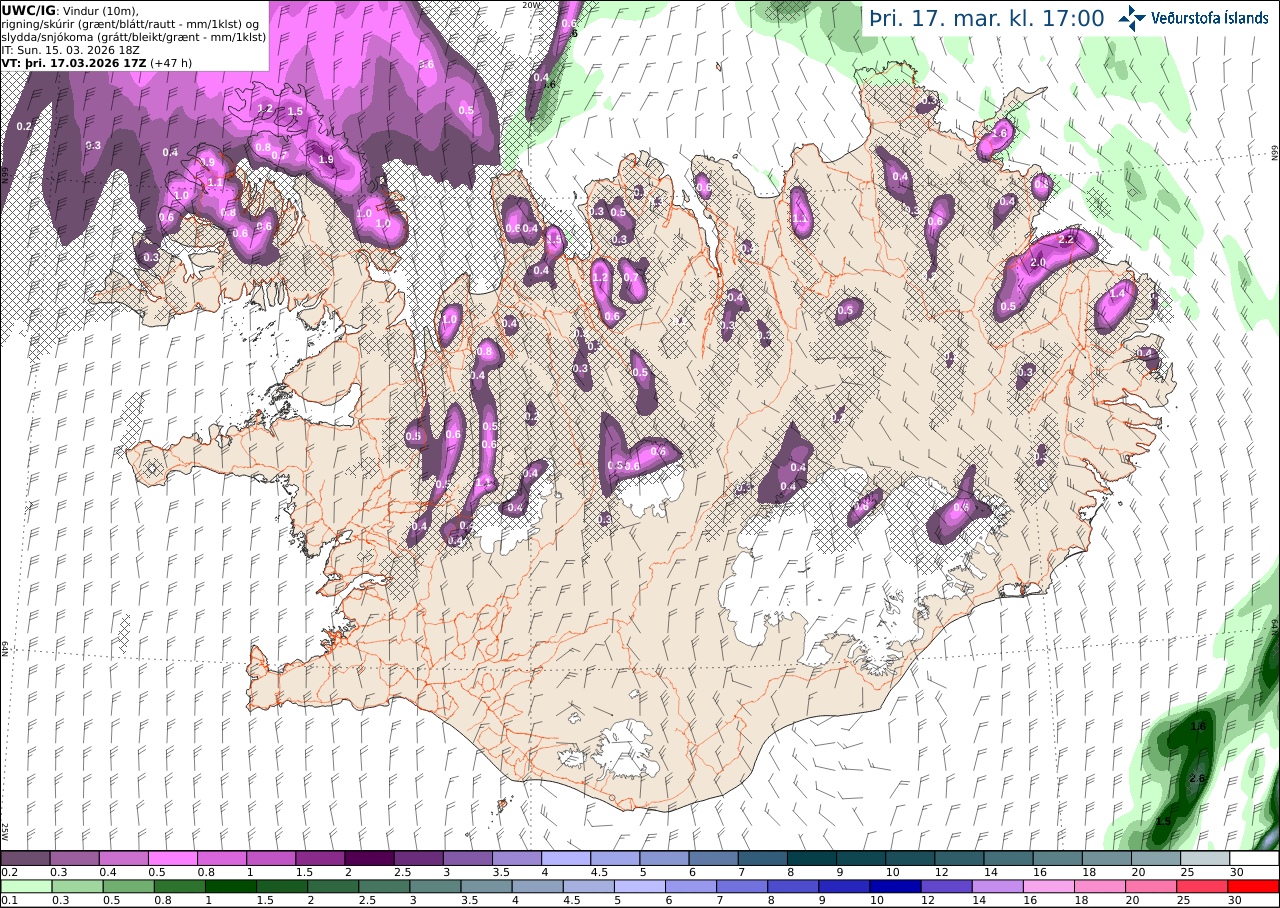Pick upper legend swatch labeled 3

click(468, 858)
